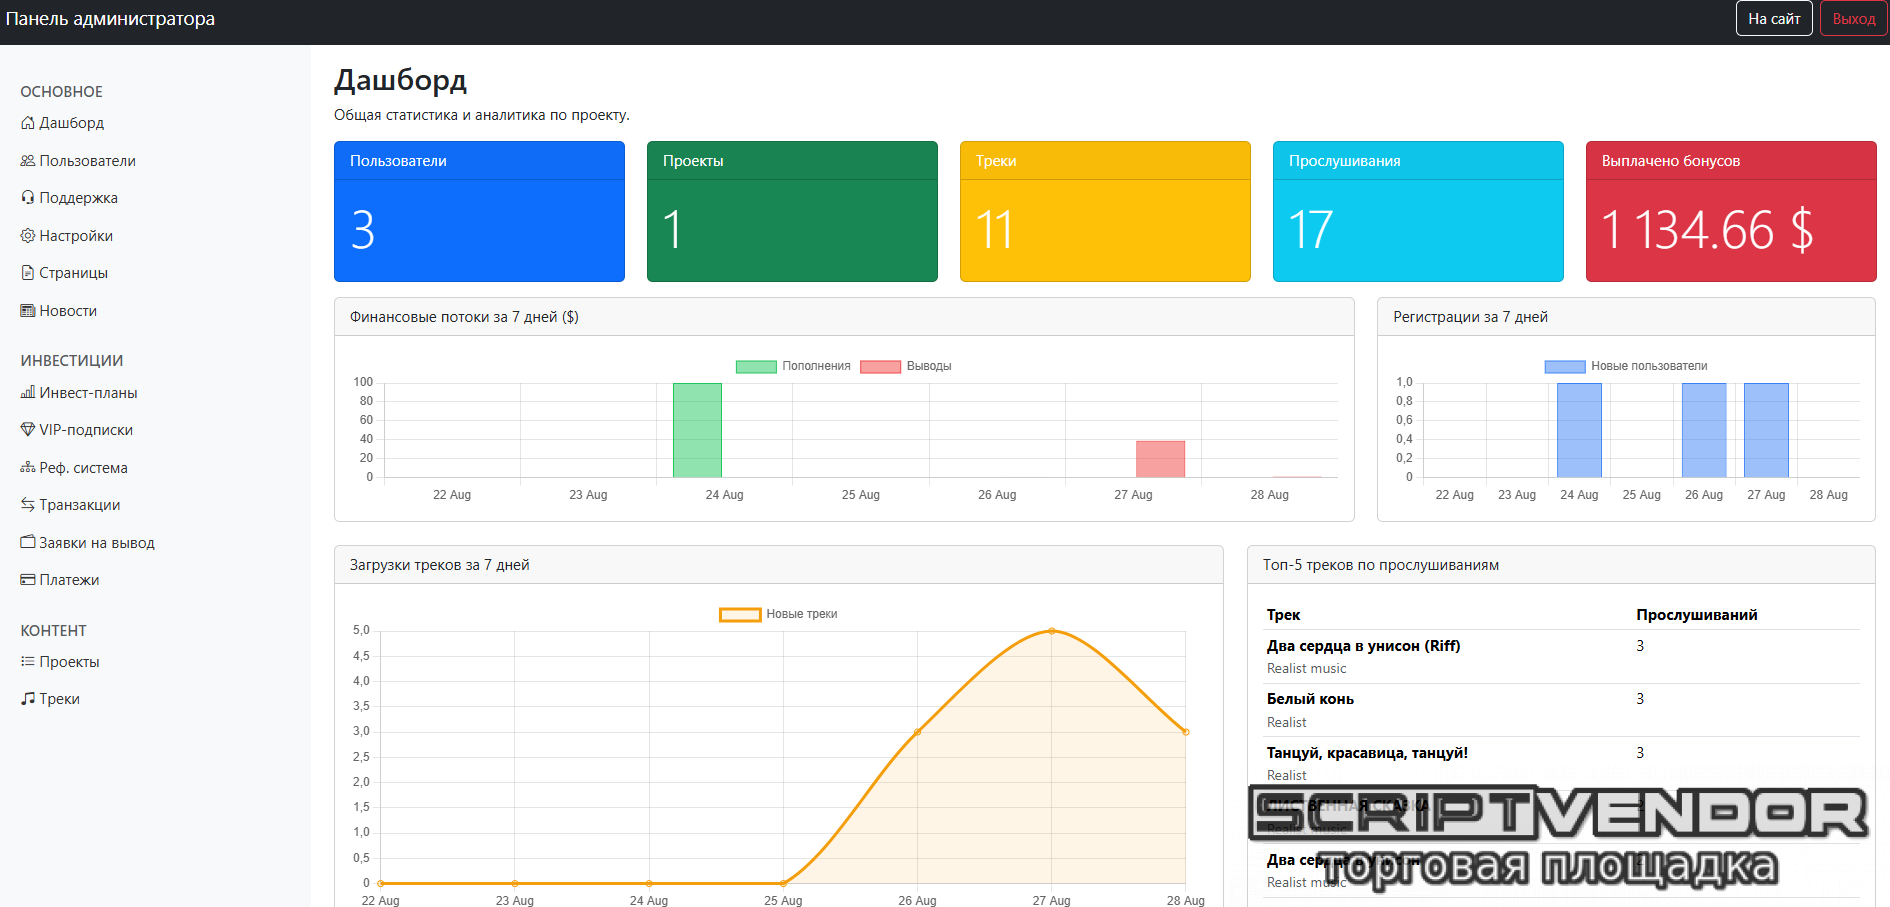The height and width of the screenshot is (907, 1890).
Task: Open Панель администратора header link
Action: 110,19
